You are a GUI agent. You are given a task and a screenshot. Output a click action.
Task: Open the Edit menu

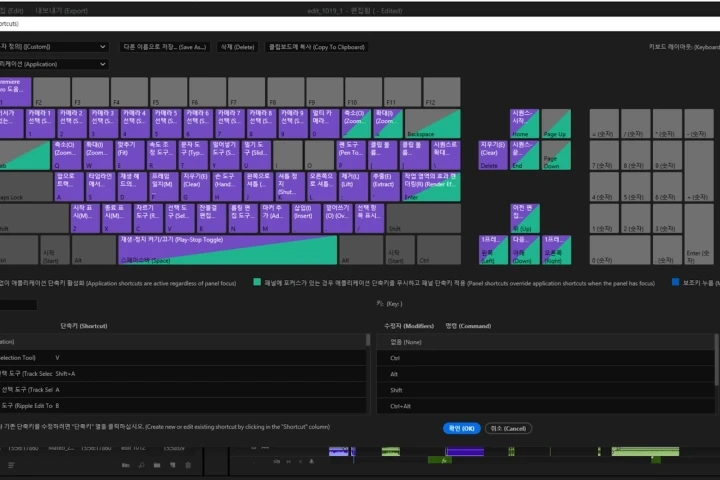[x=12, y=11]
